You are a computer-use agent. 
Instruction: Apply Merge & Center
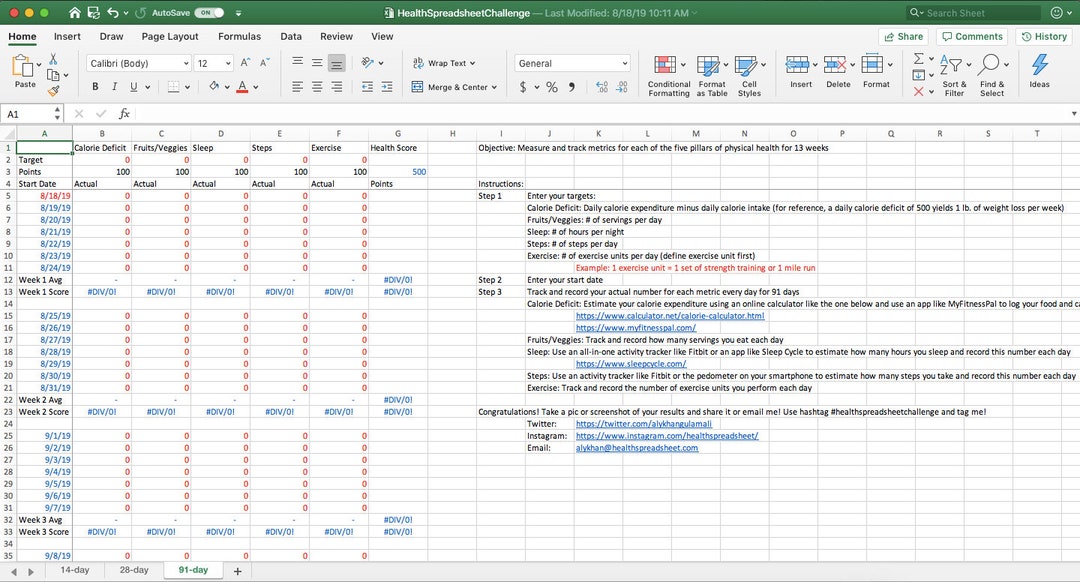tap(448, 84)
